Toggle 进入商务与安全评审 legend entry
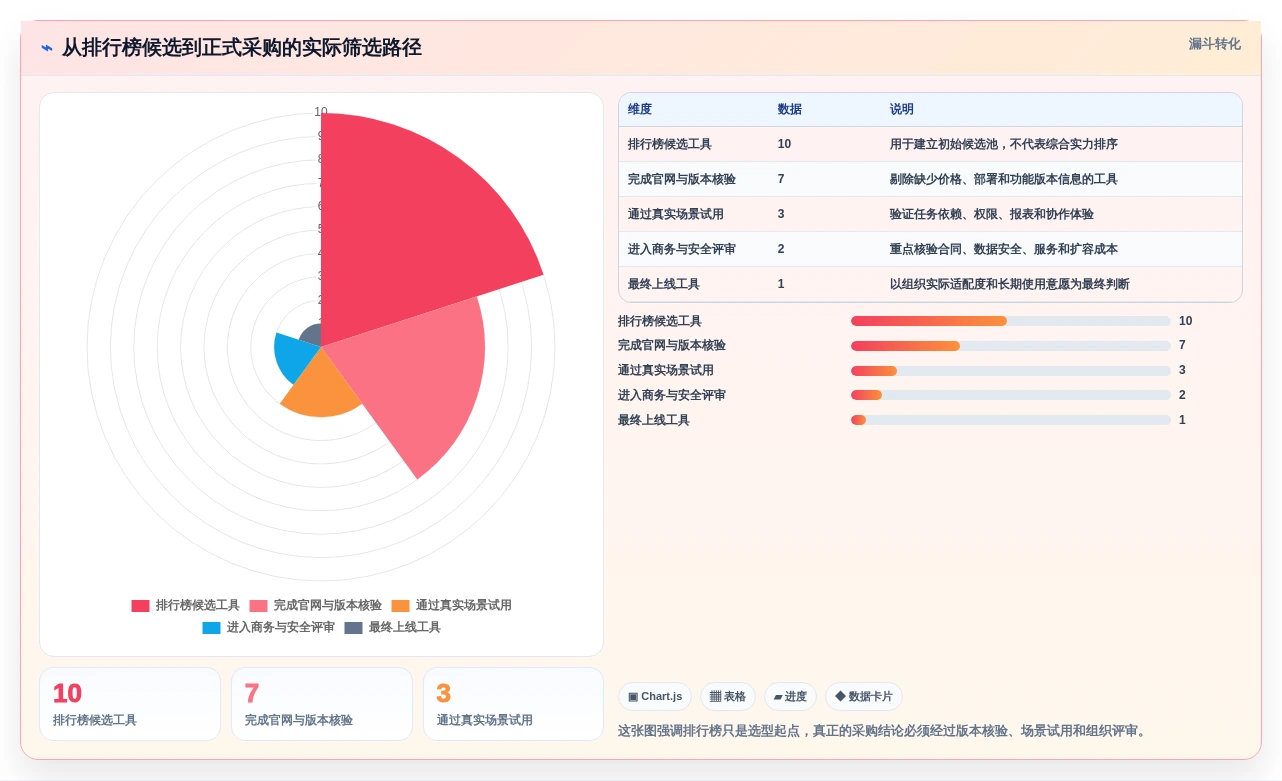The image size is (1282, 781). point(268,627)
